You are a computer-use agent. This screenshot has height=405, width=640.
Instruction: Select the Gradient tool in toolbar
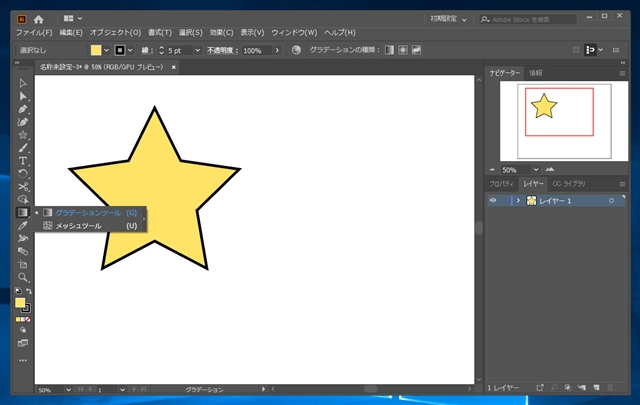pos(23,212)
